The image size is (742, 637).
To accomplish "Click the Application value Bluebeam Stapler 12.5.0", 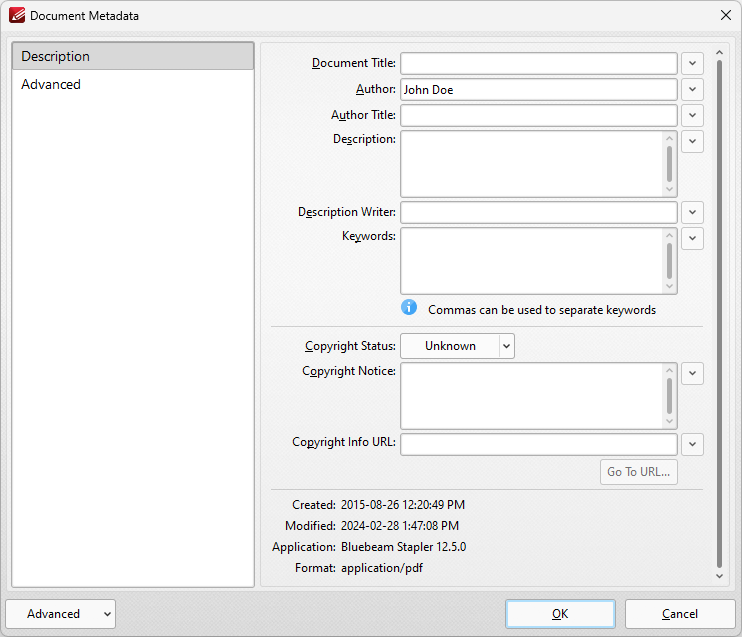I will pyautogui.click(x=404, y=547).
